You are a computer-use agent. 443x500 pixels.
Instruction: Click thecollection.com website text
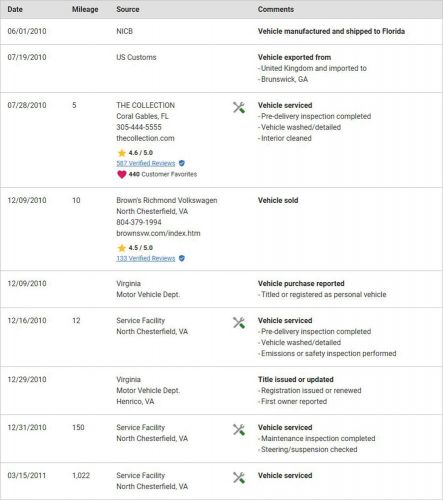coord(145,138)
